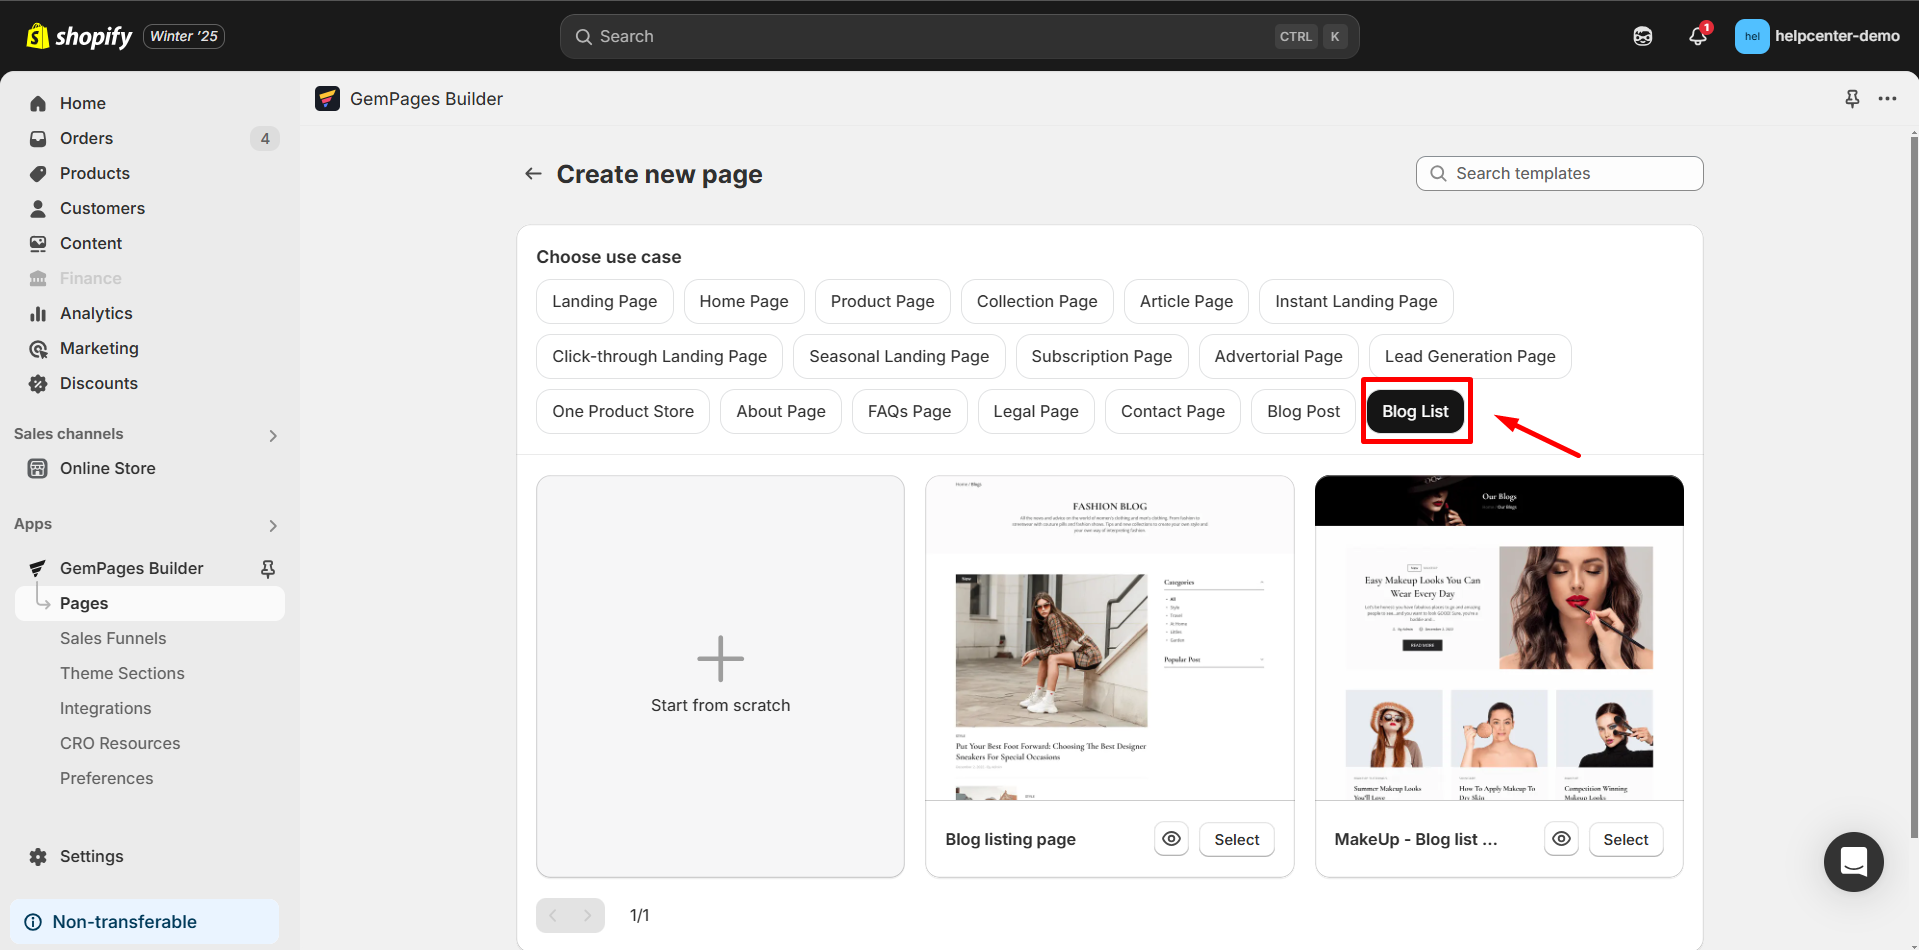Select the Blog listing page template
Screen dimensions: 1919x950
(x=1236, y=839)
